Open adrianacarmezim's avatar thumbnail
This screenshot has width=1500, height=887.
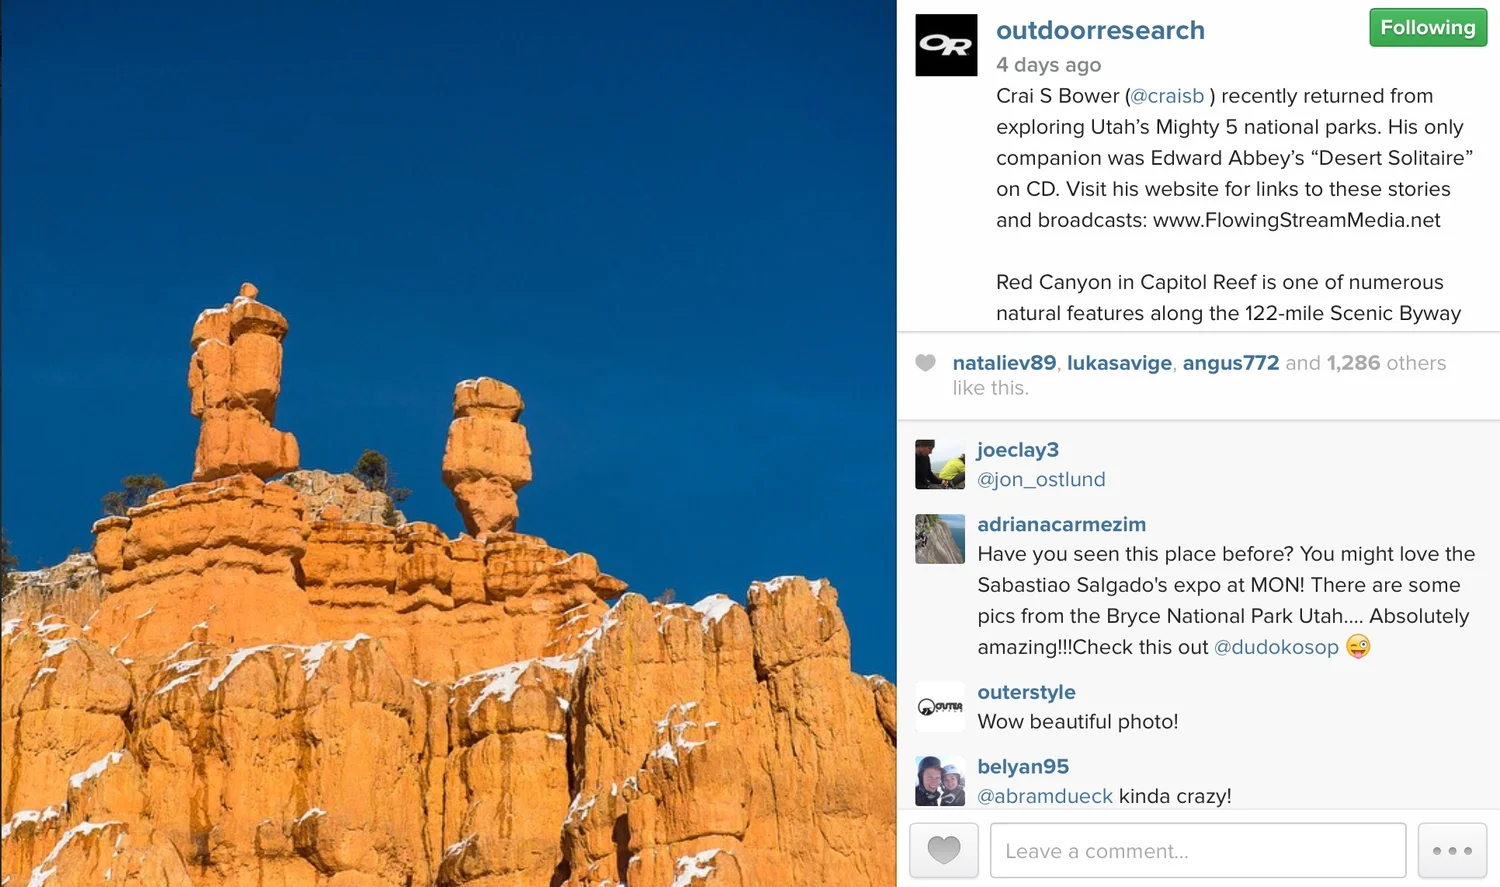[940, 539]
